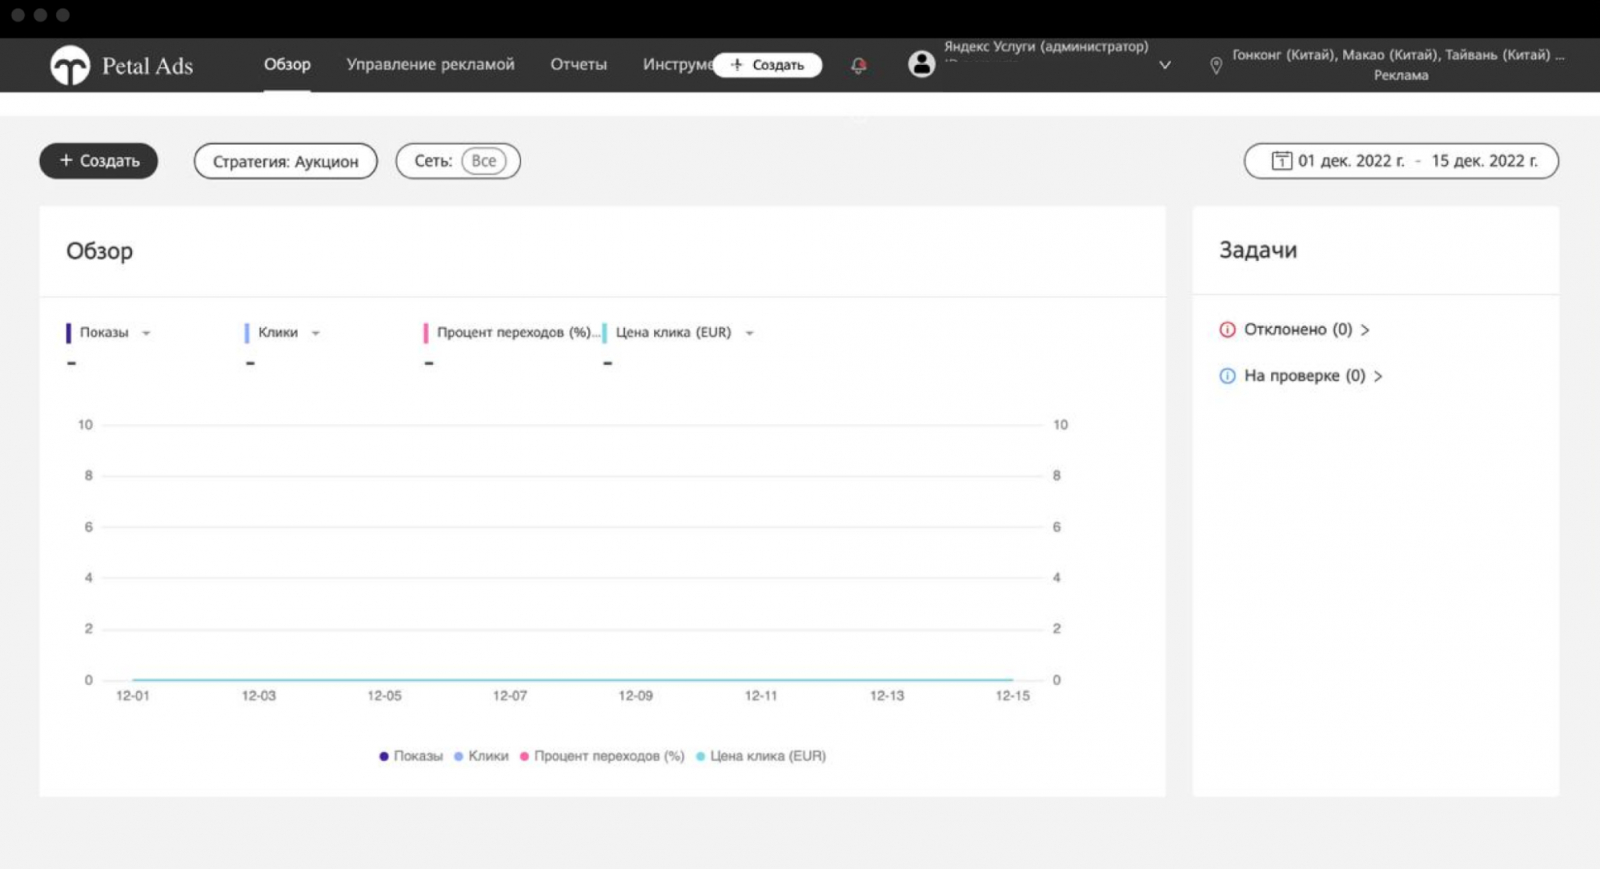Open the Управление рекламой tab
Screen dimensions: 1600x869
[x=430, y=65]
